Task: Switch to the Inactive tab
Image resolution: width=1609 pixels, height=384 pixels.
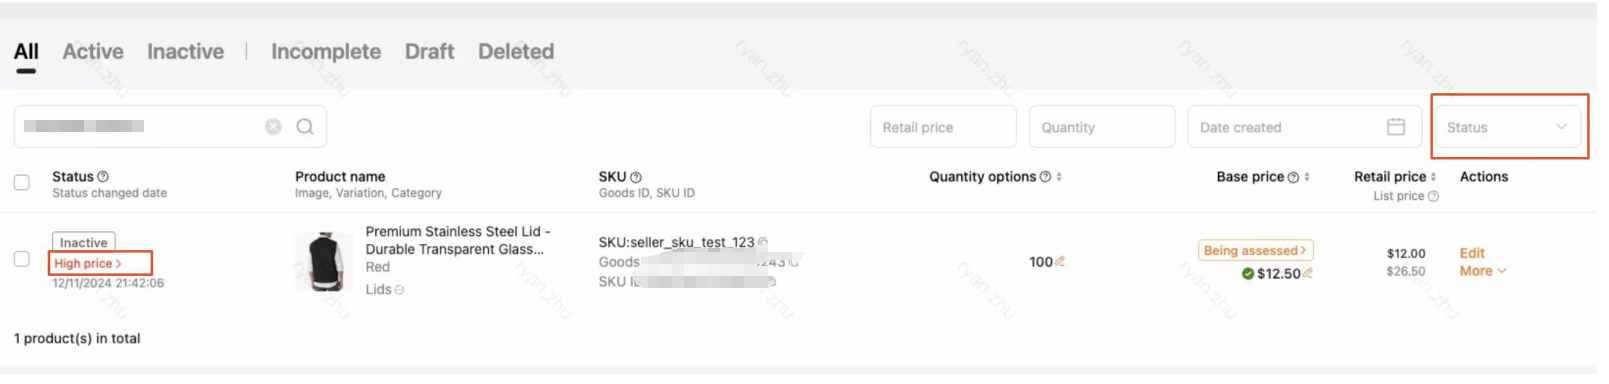Action: pos(185,51)
